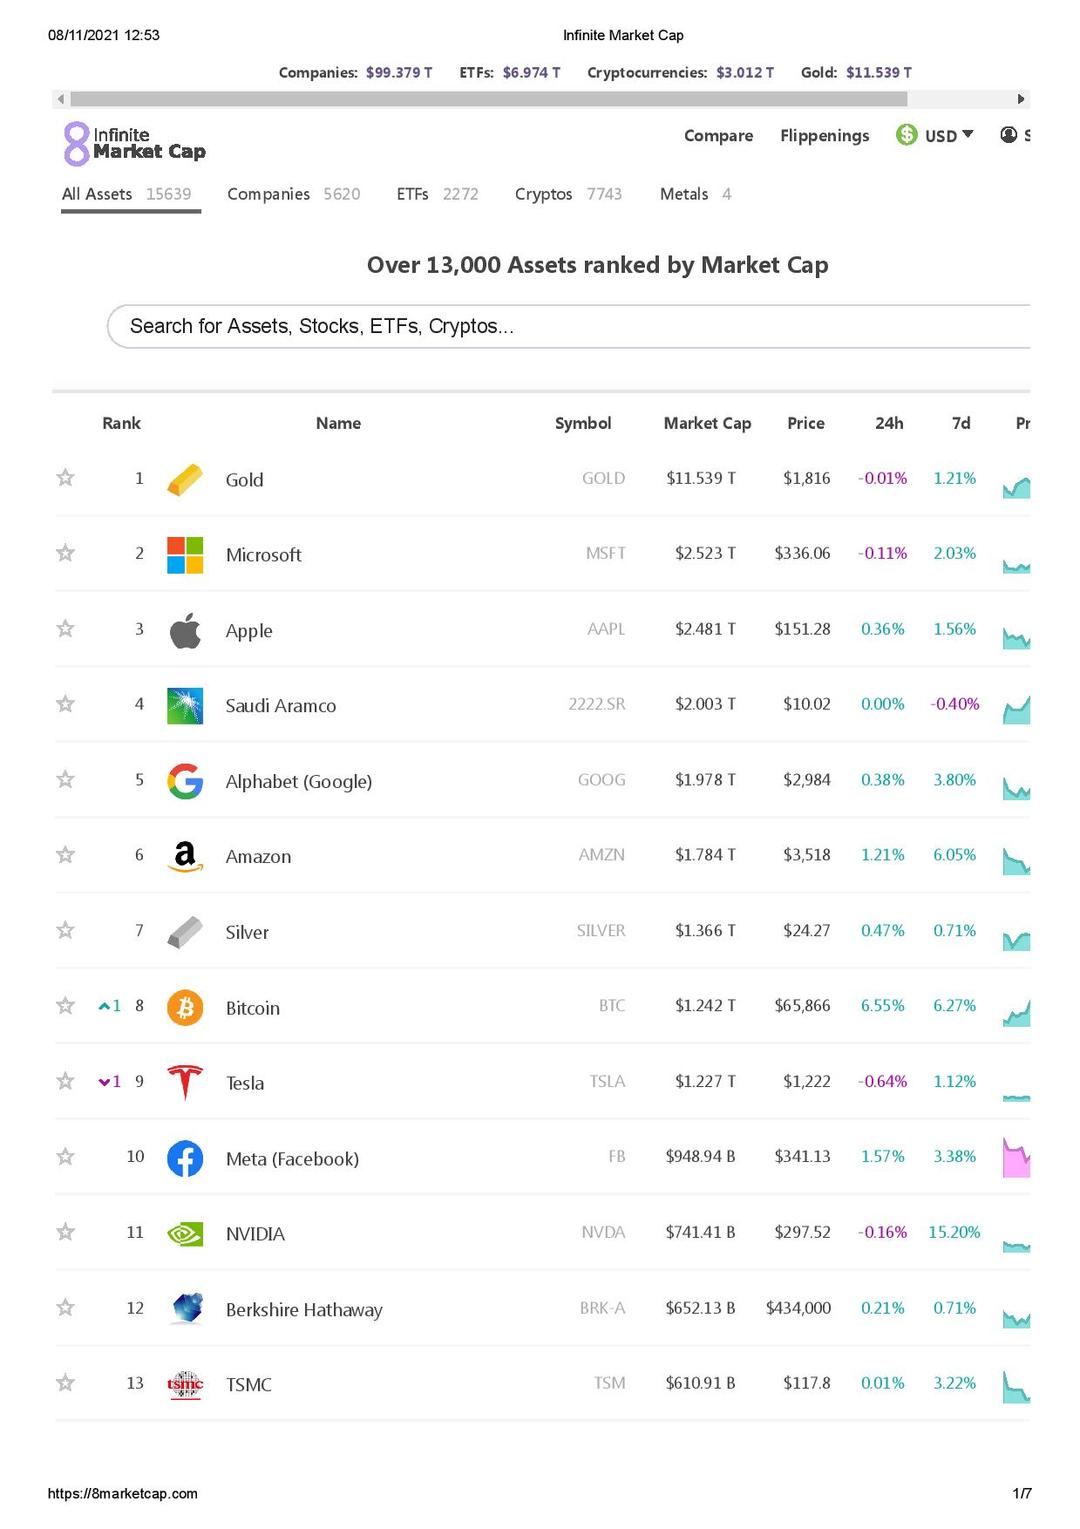Screen dimensions: 1080x1529
Task: Open the USD currency dropdown
Action: coord(936,135)
